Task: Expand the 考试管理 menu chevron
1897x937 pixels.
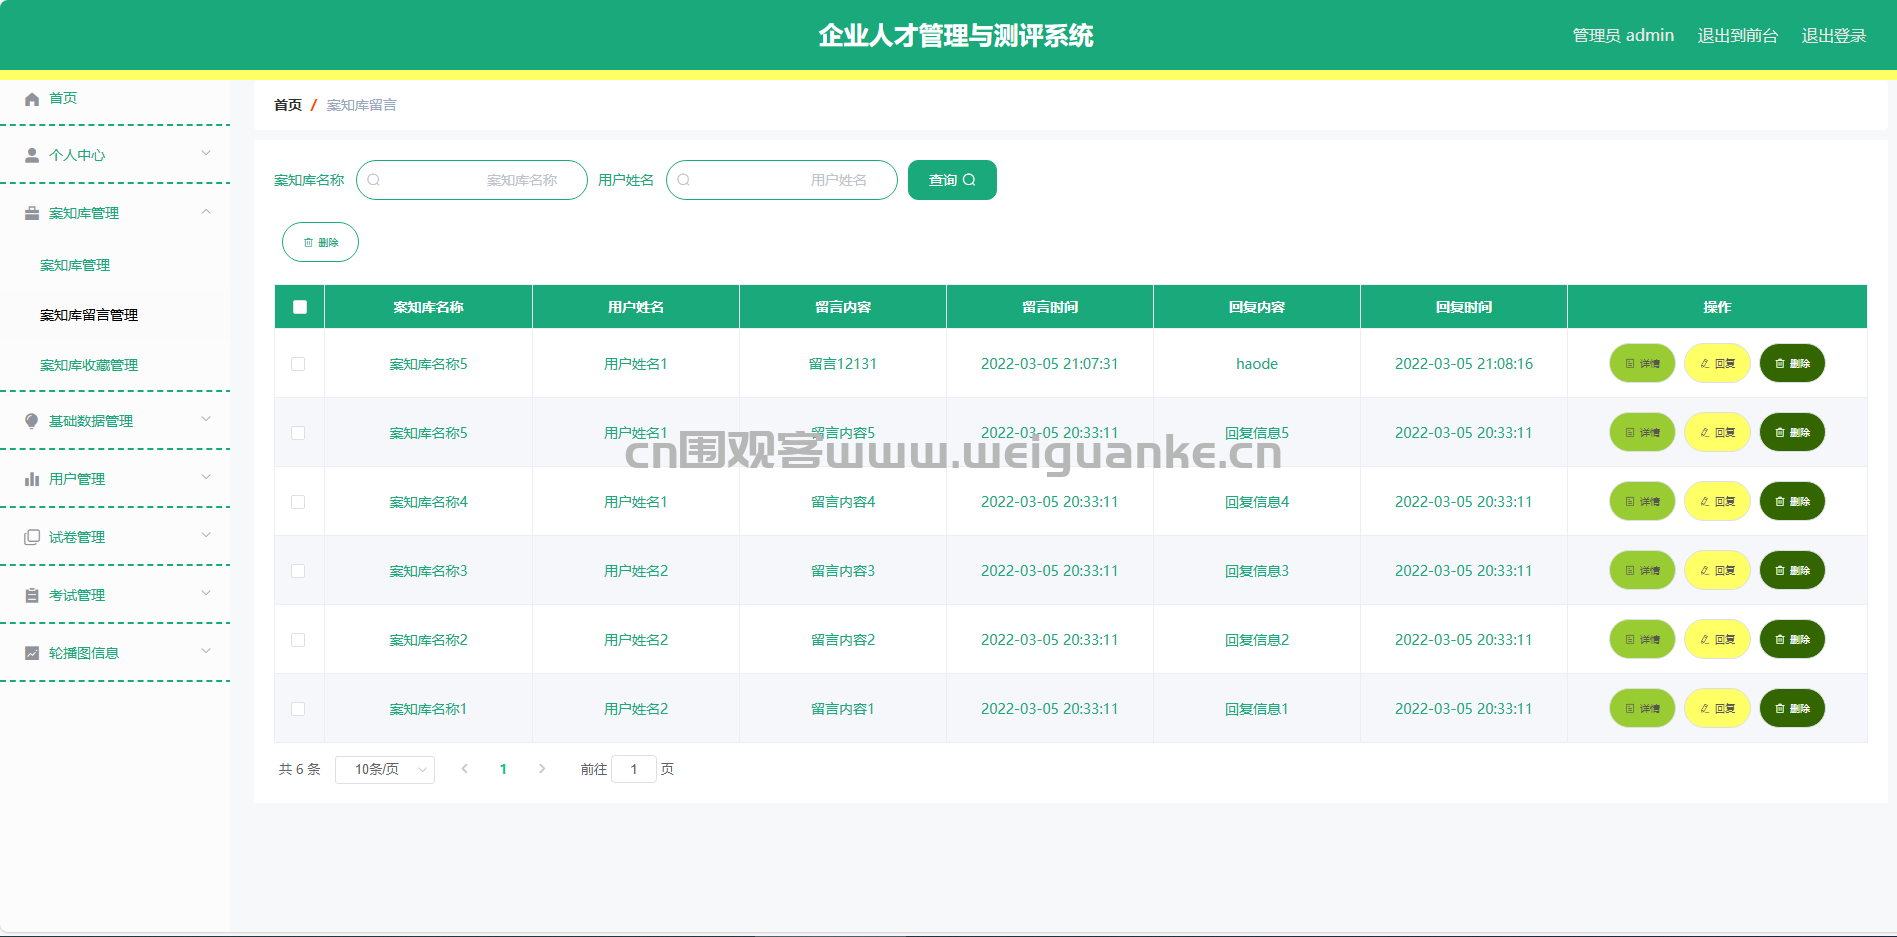Action: [206, 593]
